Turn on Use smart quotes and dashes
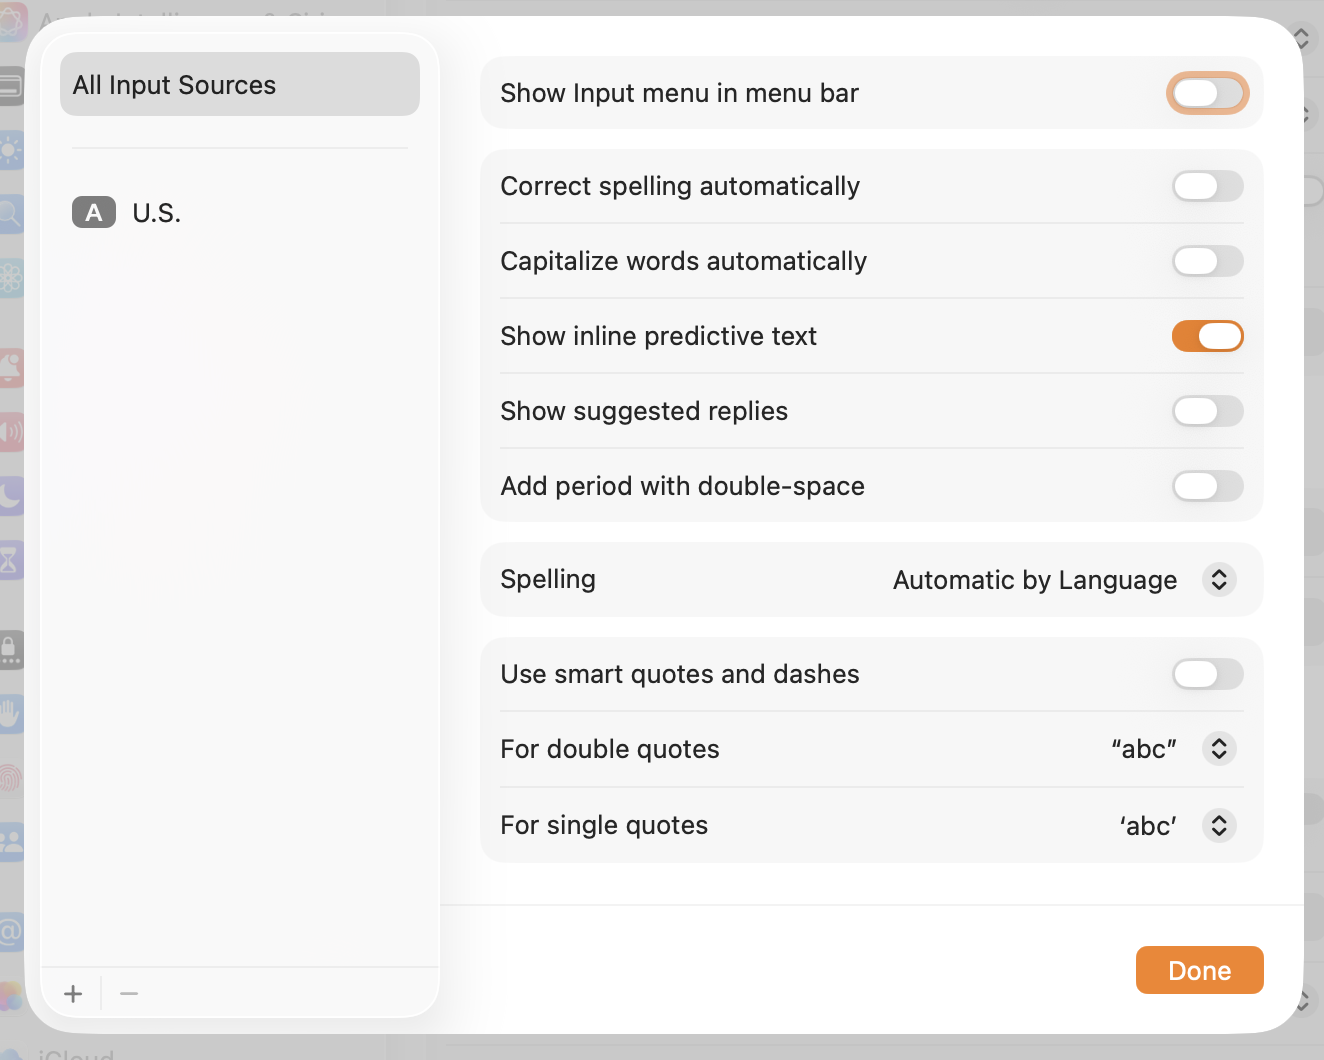 coord(1207,674)
